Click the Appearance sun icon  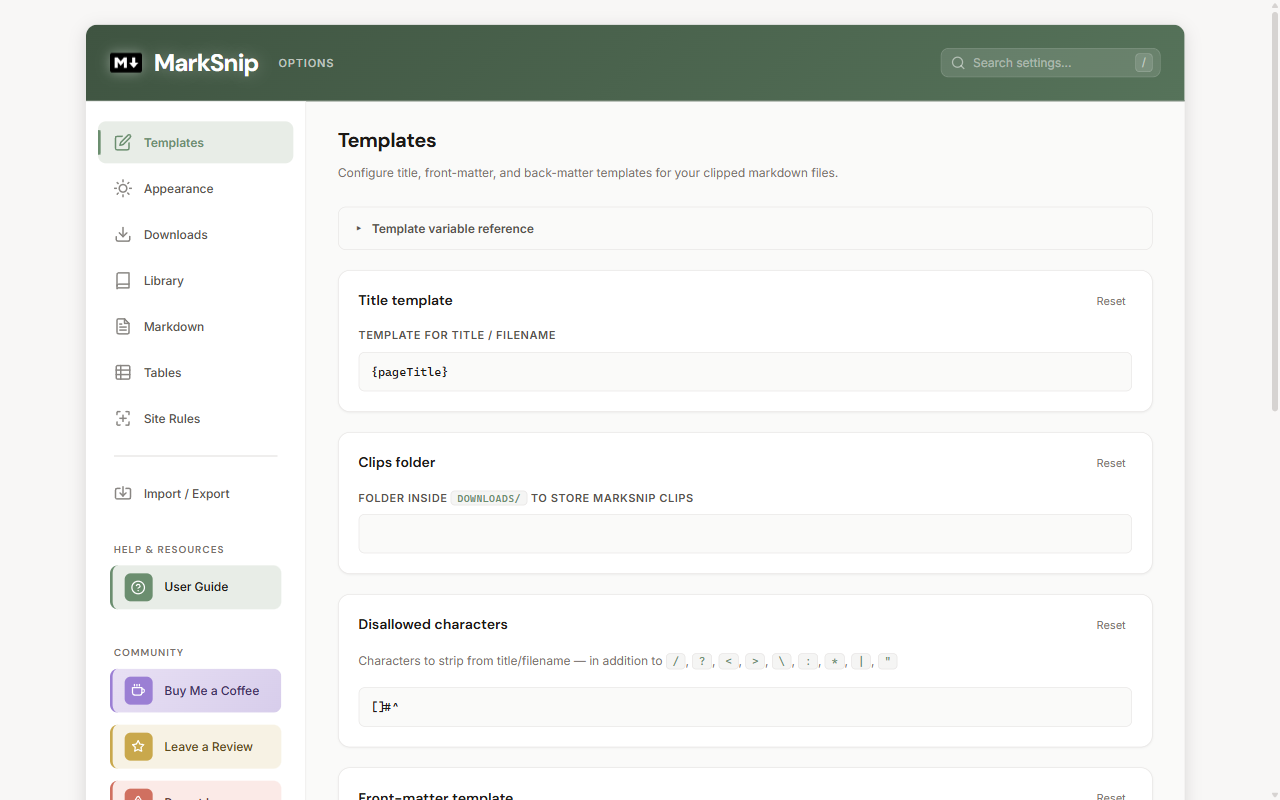(x=123, y=188)
